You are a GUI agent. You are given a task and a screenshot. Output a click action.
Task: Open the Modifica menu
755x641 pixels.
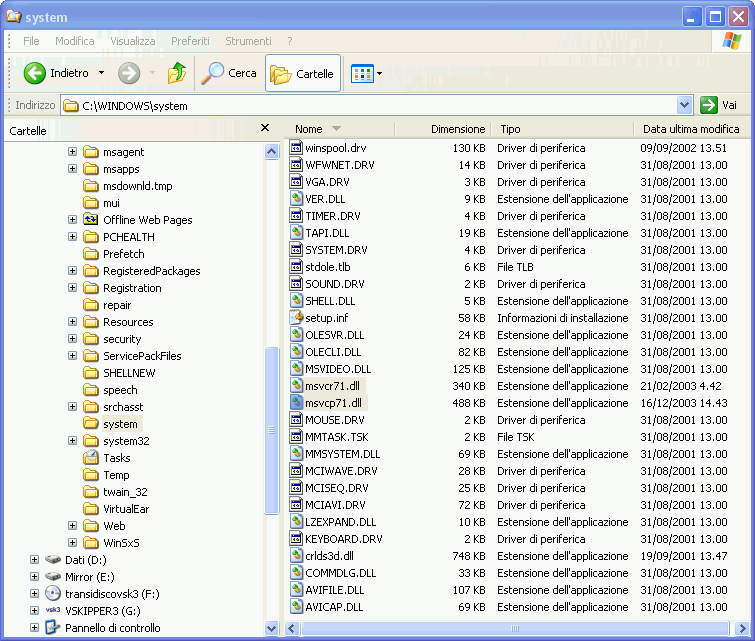pyautogui.click(x=75, y=41)
